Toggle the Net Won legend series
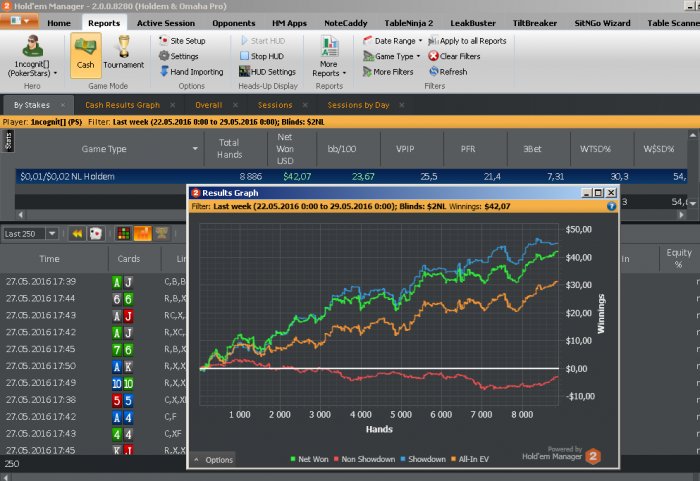The width and height of the screenshot is (700, 481). 309,459
